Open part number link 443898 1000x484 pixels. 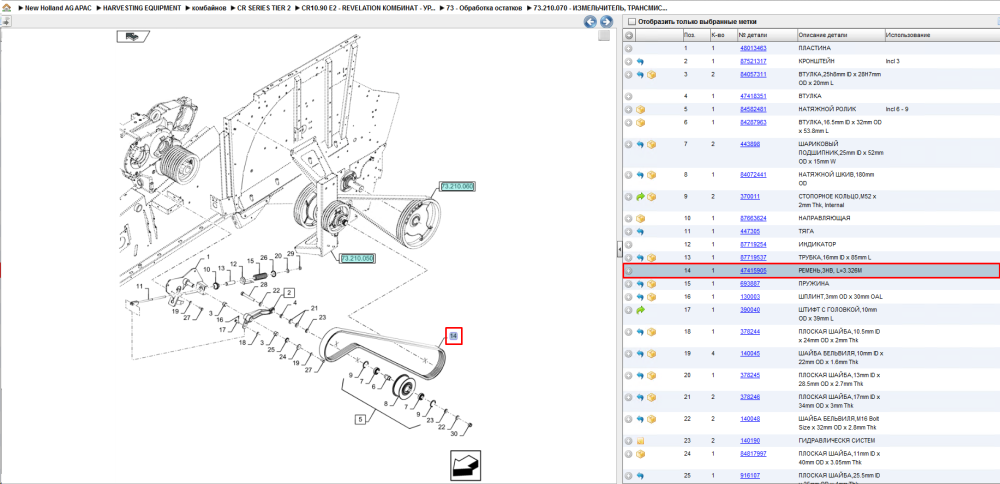(x=749, y=145)
